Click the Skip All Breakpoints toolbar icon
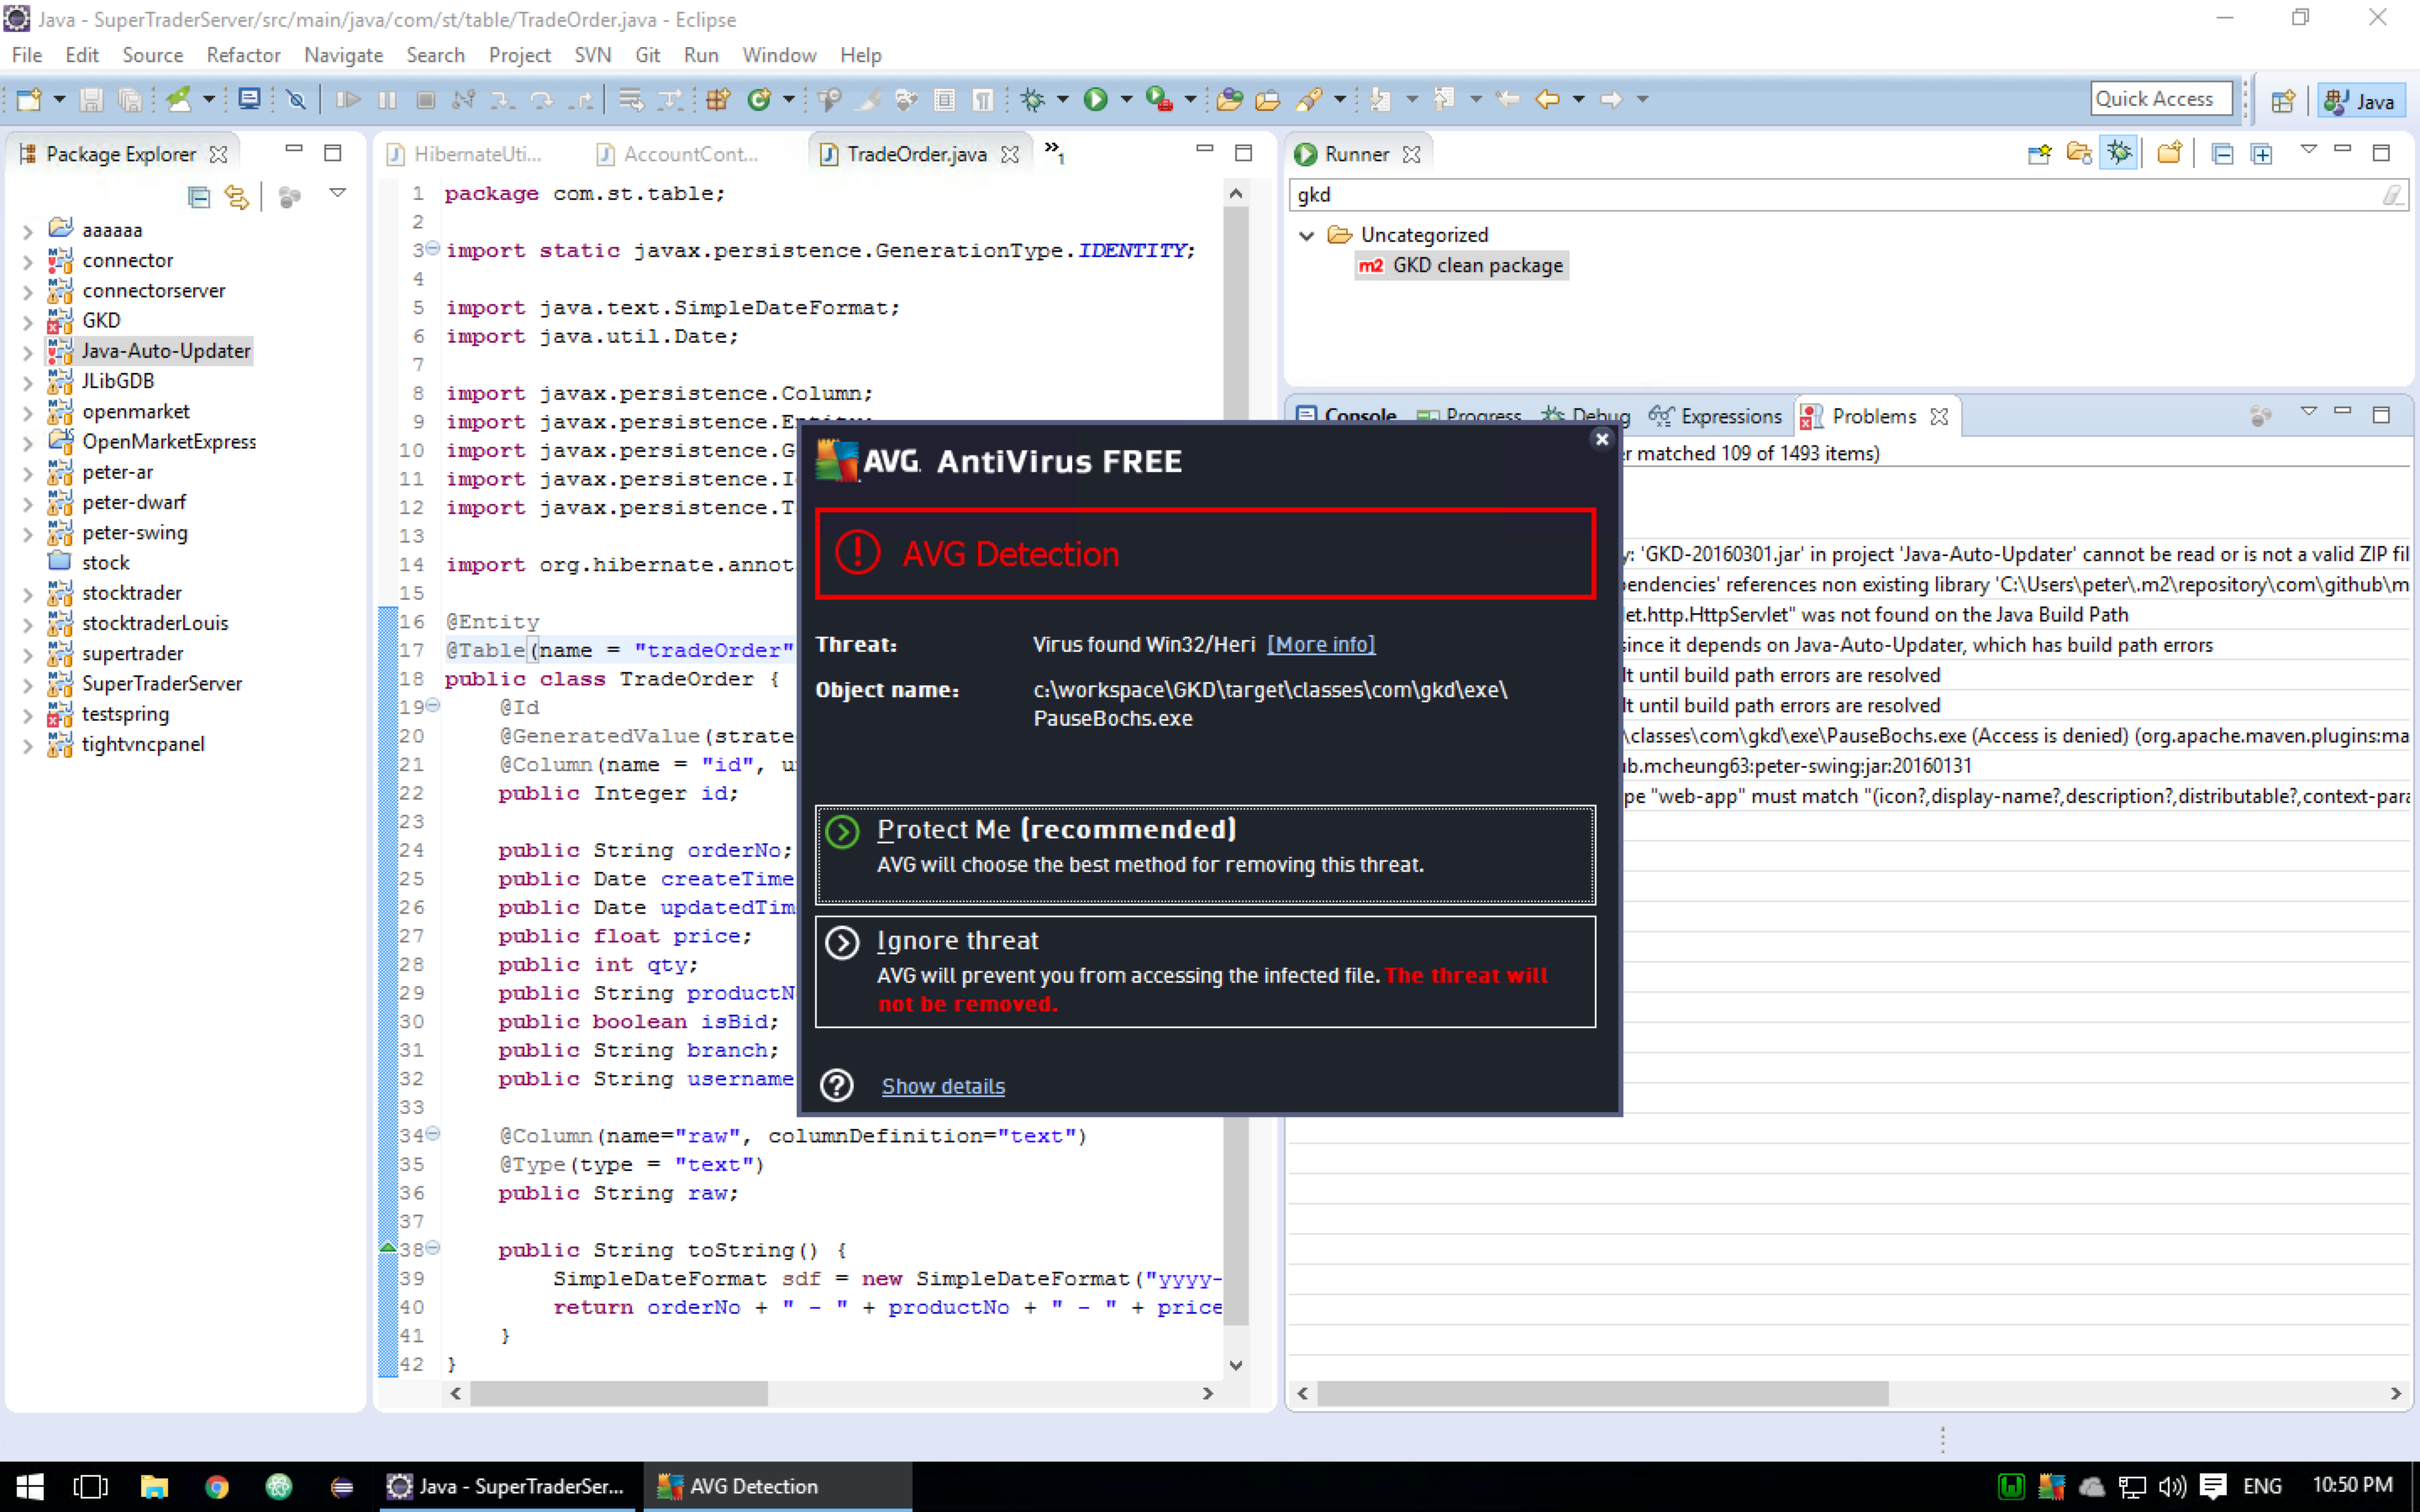2420x1512 pixels. tap(296, 99)
